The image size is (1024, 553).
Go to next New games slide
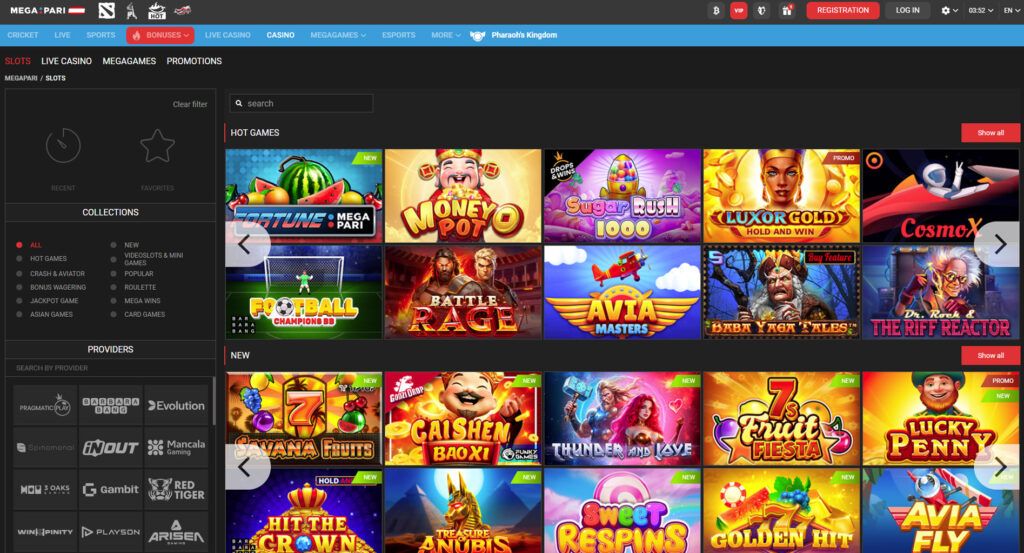point(1000,467)
